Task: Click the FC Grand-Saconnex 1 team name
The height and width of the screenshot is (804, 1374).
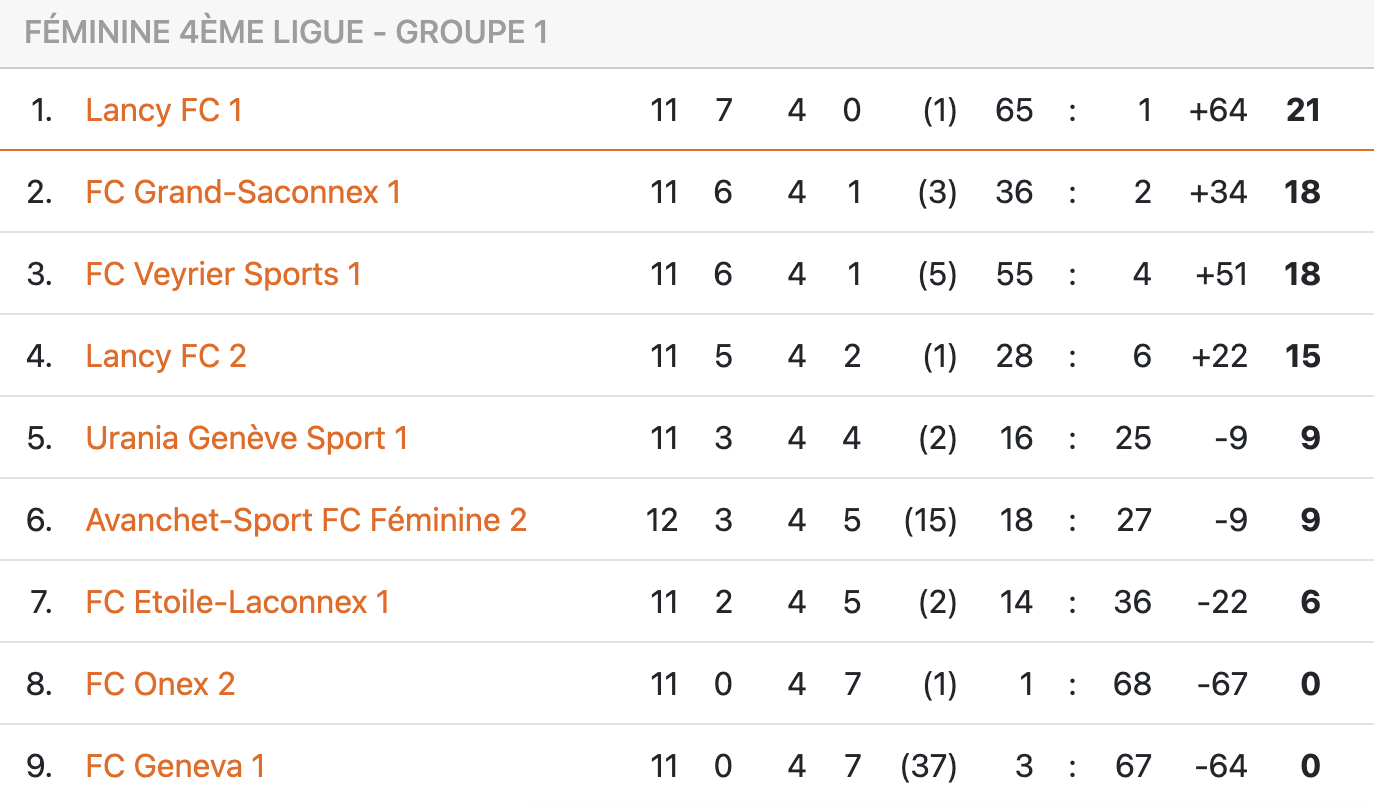Action: click(243, 192)
